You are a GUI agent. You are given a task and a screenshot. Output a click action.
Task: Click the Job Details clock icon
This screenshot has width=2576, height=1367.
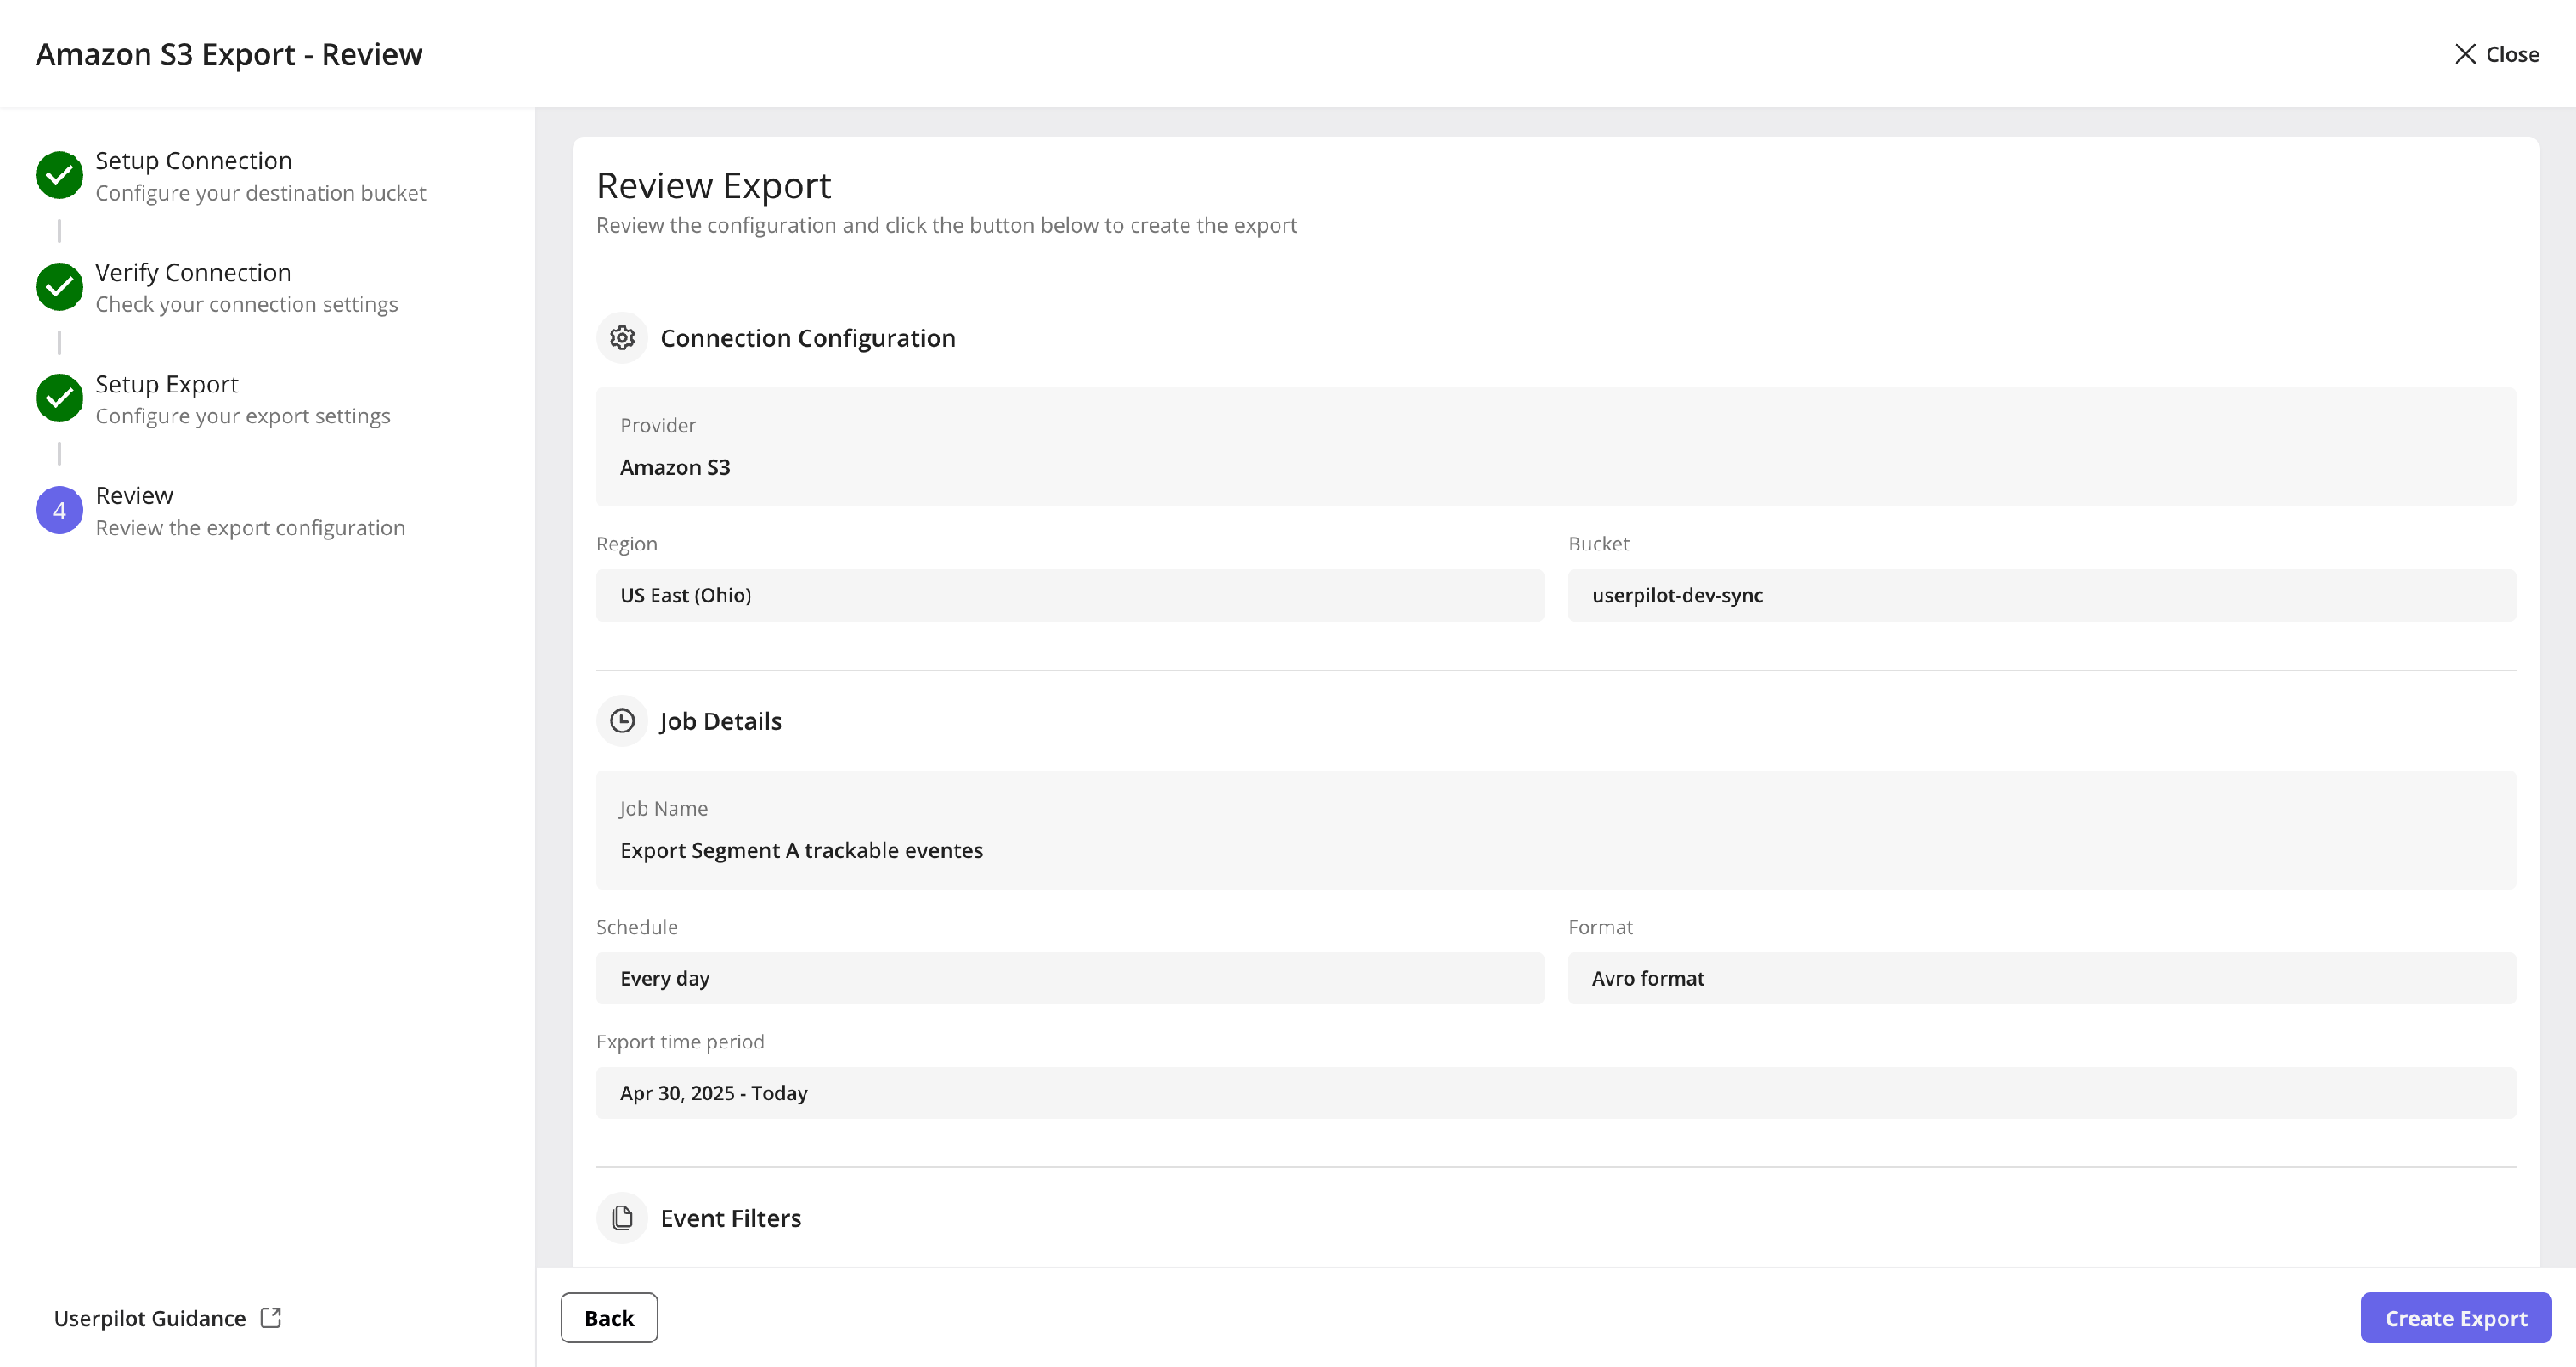[622, 721]
